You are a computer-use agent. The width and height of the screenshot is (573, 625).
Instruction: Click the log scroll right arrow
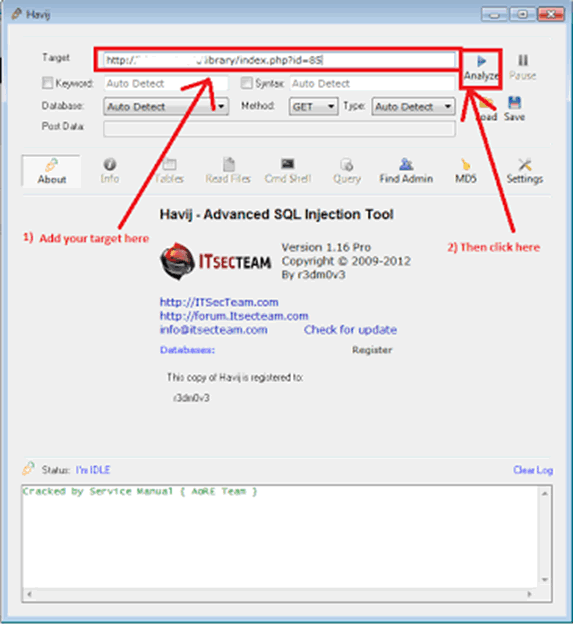pos(529,594)
